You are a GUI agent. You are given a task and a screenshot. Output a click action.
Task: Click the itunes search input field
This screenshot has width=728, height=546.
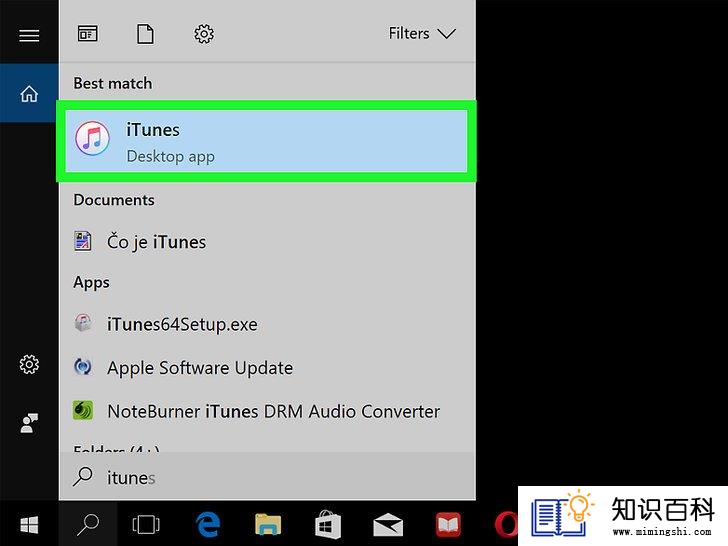(x=267, y=477)
